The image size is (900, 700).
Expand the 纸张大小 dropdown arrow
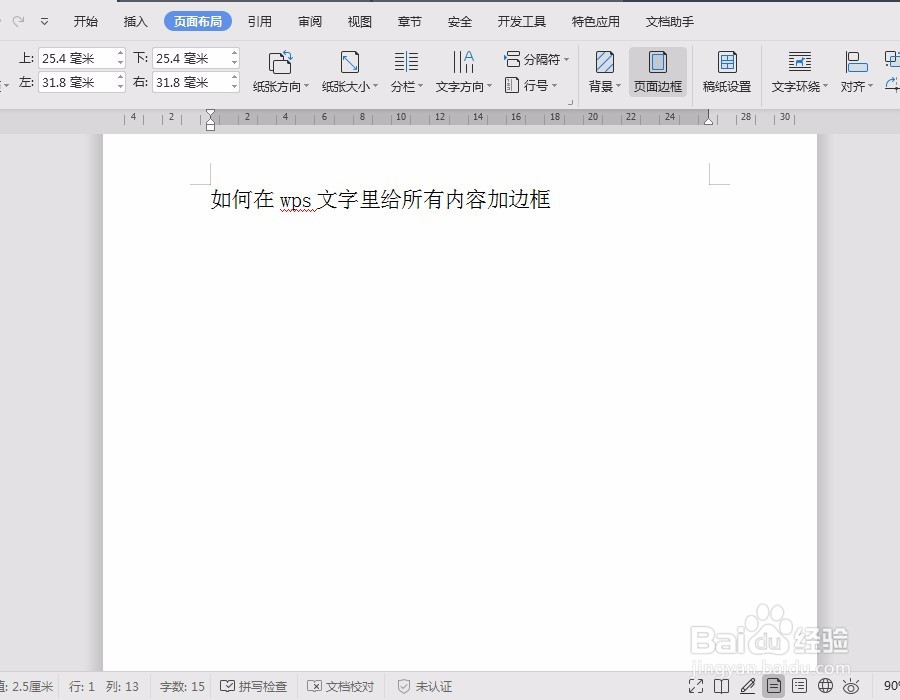point(375,87)
